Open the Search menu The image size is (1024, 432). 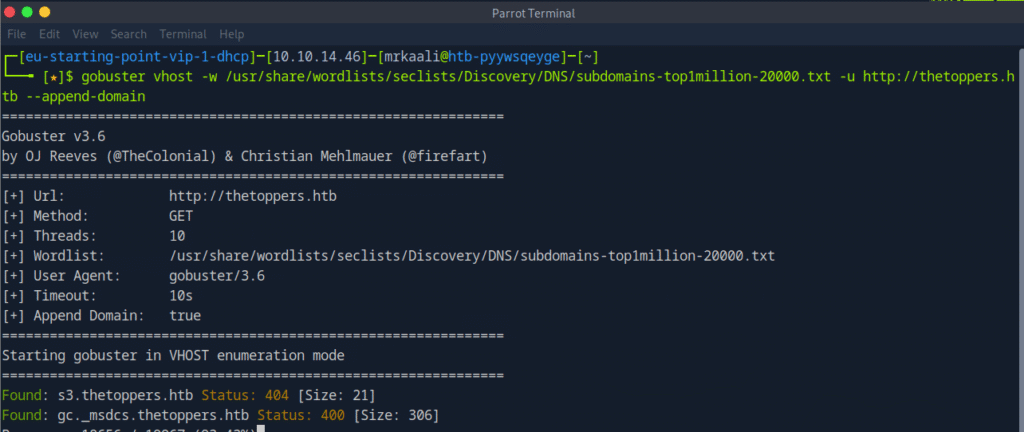[x=130, y=34]
